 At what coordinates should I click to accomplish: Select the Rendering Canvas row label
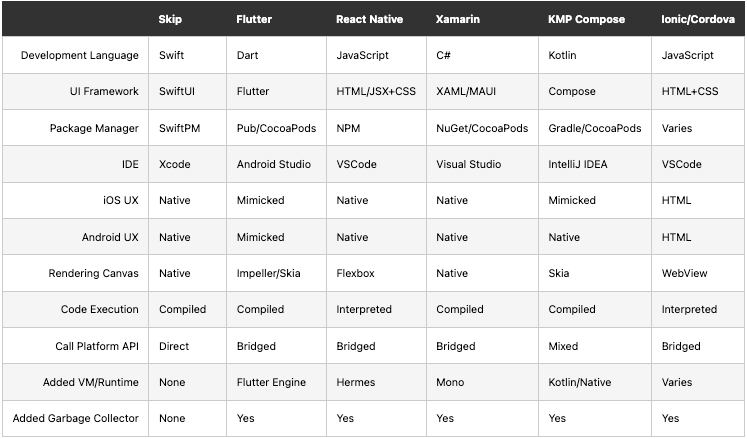[x=94, y=273]
